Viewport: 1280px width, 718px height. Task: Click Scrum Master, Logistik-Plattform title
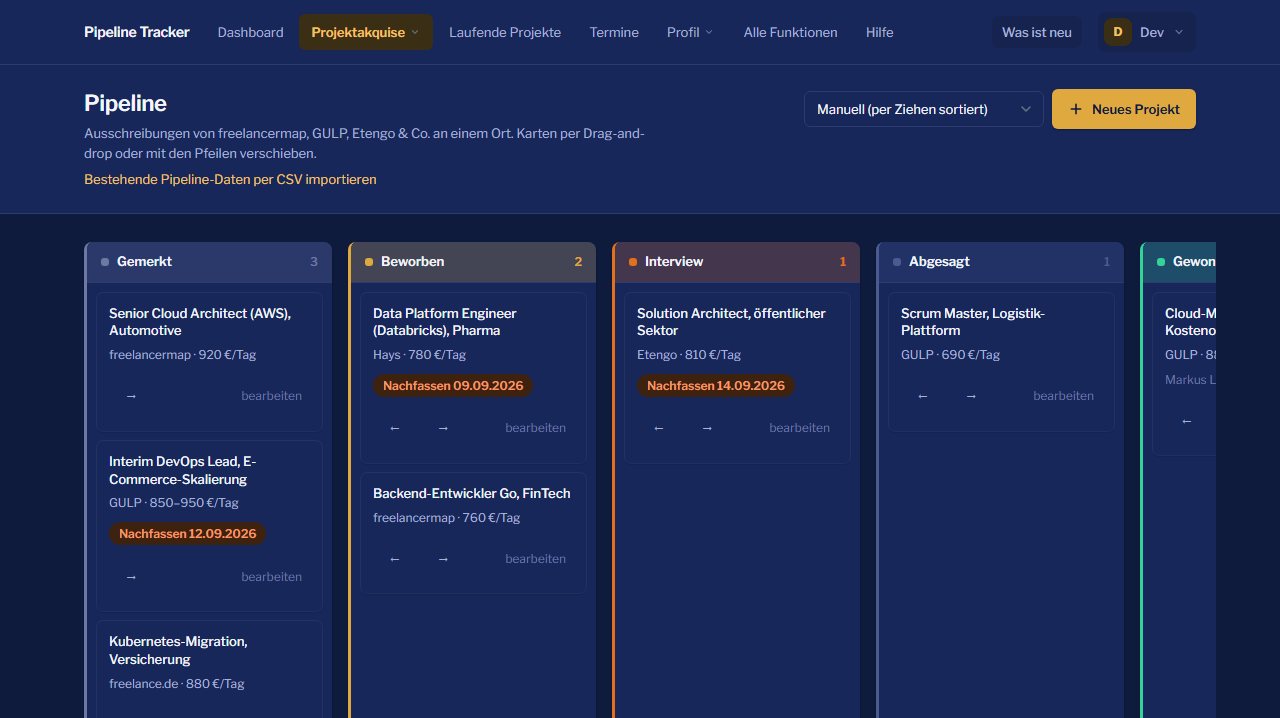pos(973,322)
